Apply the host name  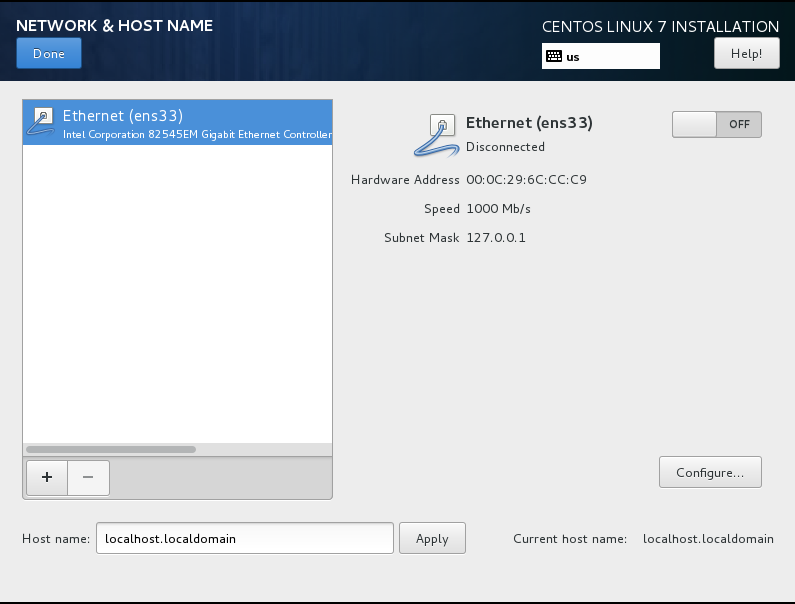click(x=432, y=538)
